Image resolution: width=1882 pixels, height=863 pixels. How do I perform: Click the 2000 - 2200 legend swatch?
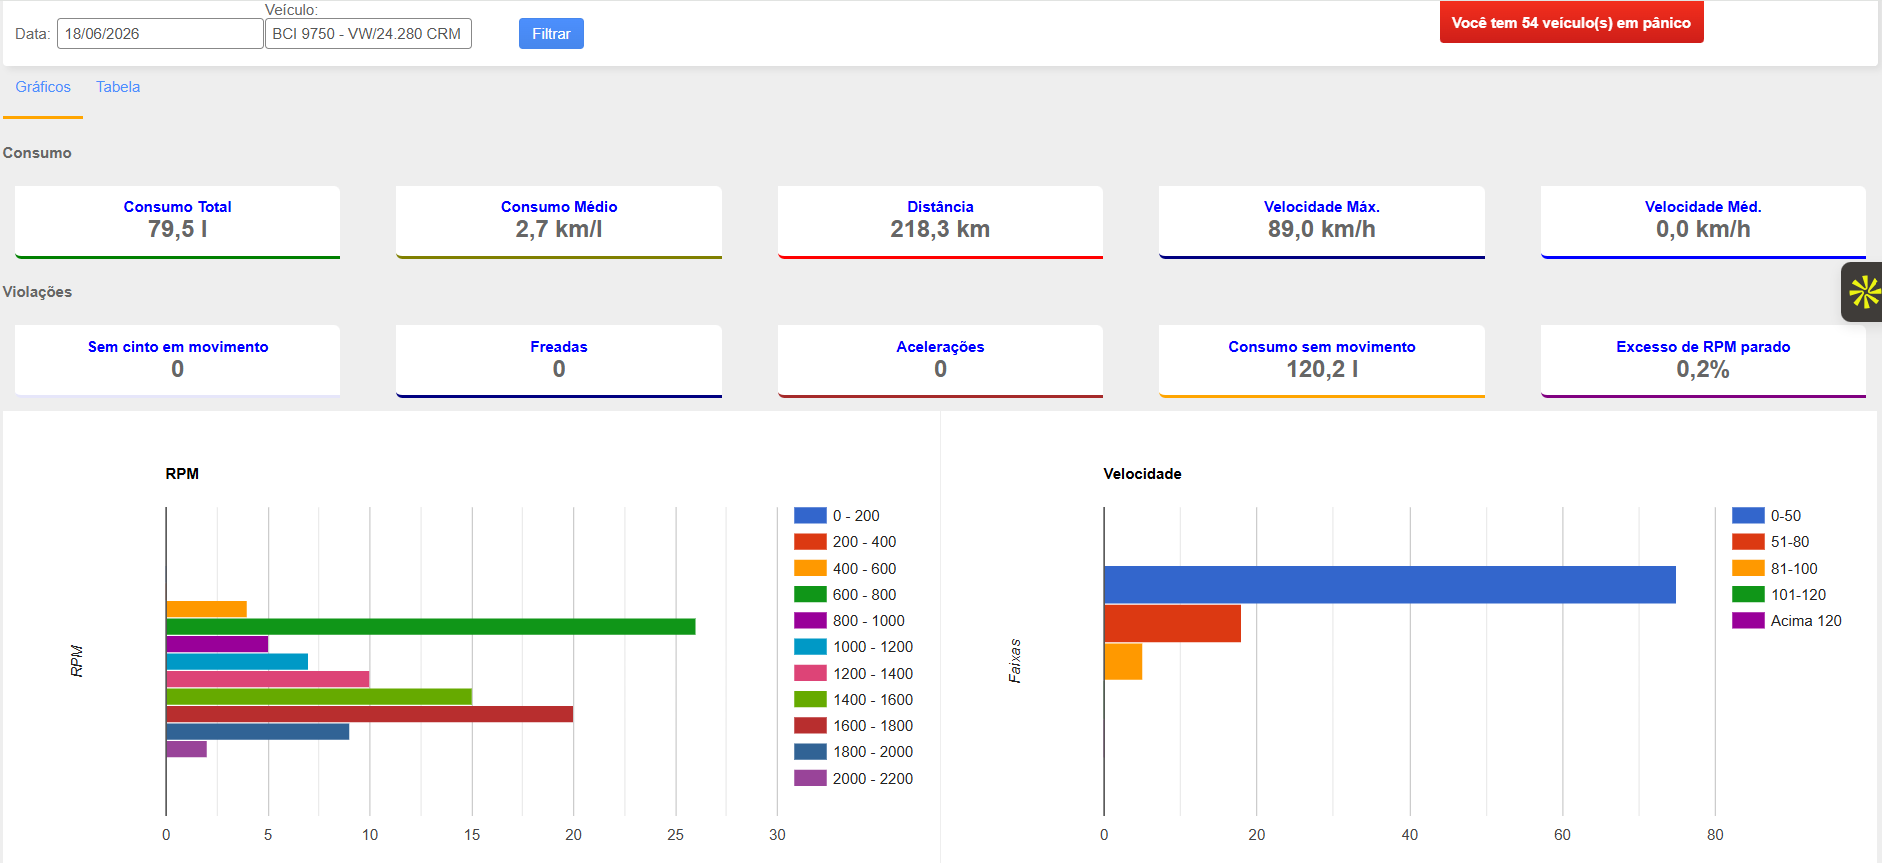pyautogui.click(x=810, y=778)
